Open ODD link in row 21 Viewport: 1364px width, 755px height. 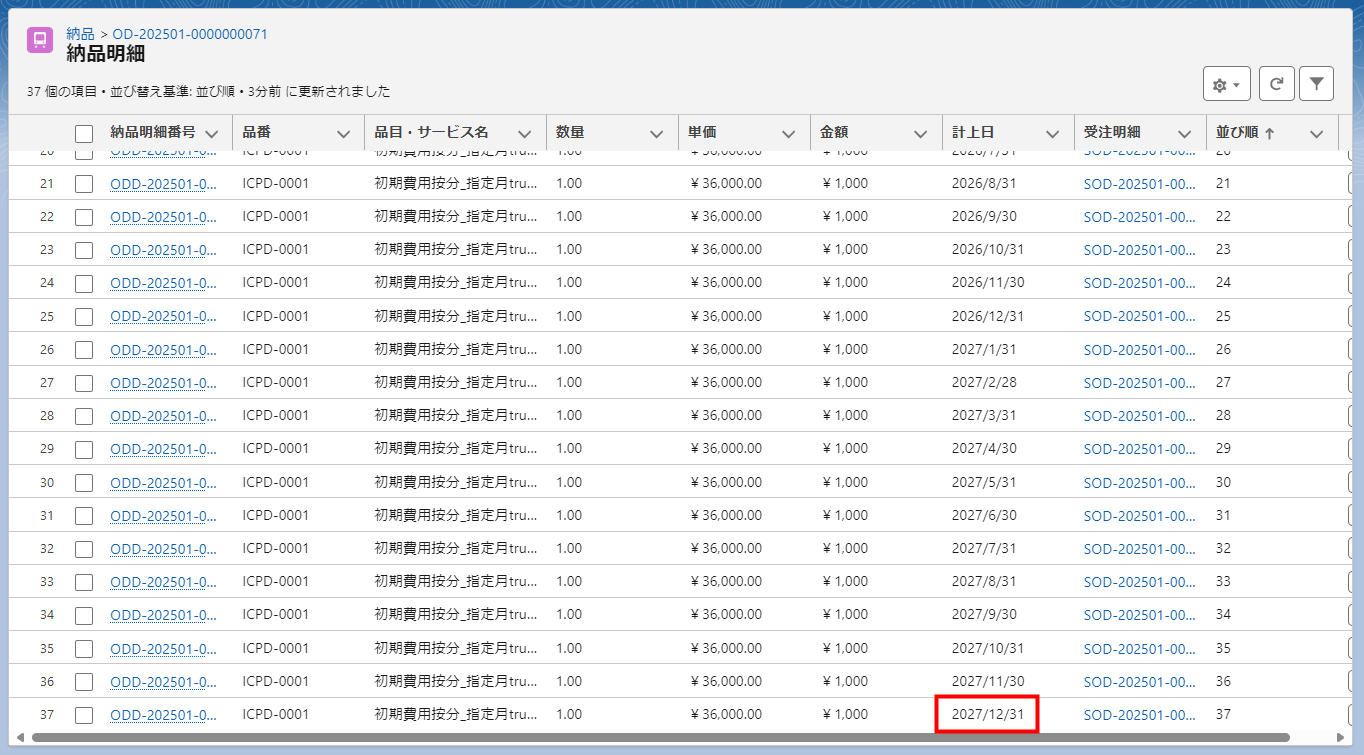click(x=163, y=184)
